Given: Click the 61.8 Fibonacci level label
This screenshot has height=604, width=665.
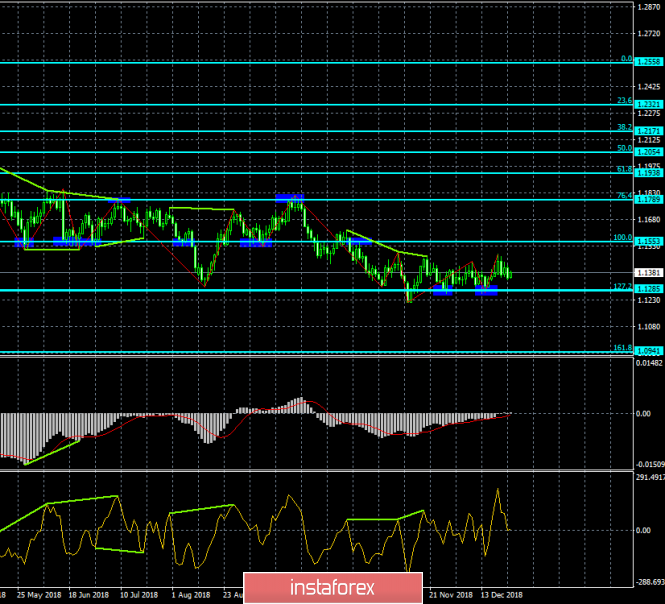Looking at the screenshot, I should pyautogui.click(x=624, y=169).
